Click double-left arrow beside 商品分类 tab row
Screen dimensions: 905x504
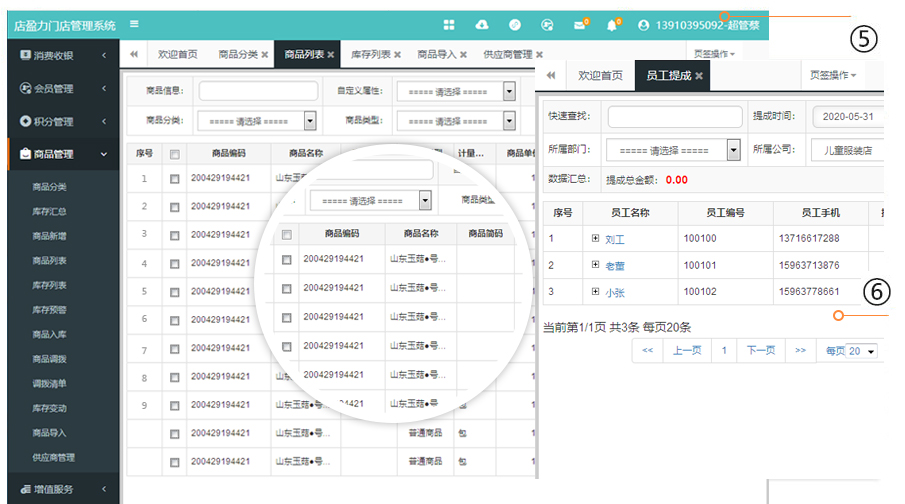coord(134,54)
